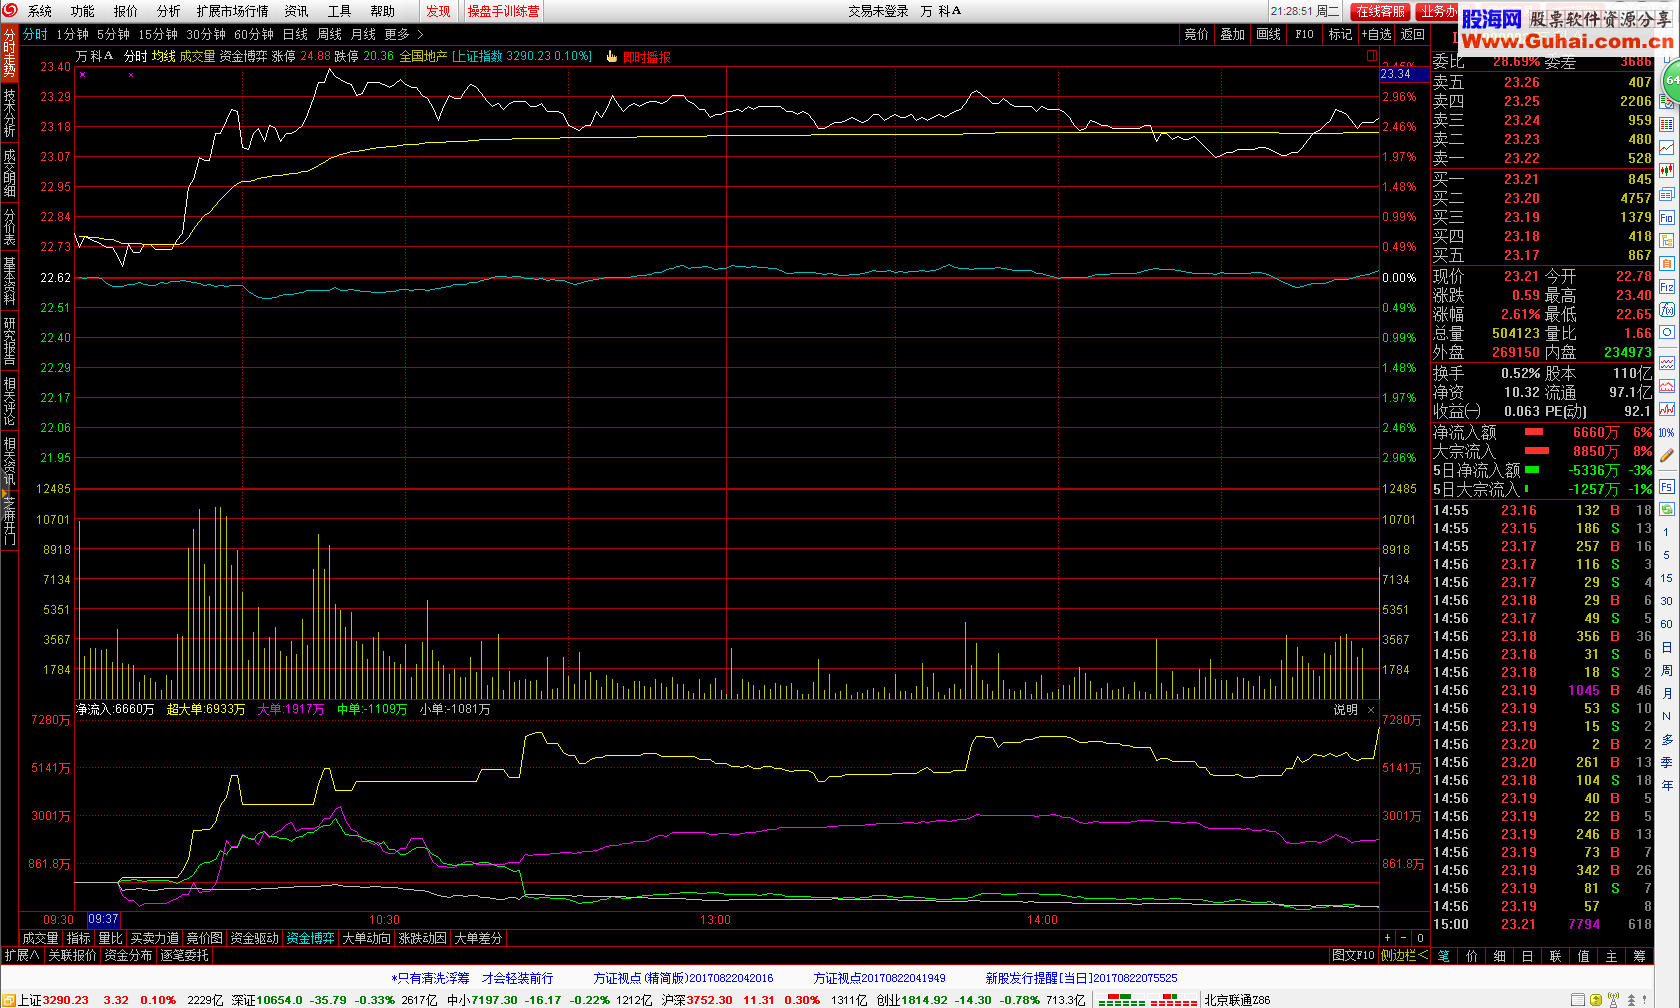Click the plus zoom button below chart
Image resolution: width=1680 pixels, height=1008 pixels.
click(1387, 938)
